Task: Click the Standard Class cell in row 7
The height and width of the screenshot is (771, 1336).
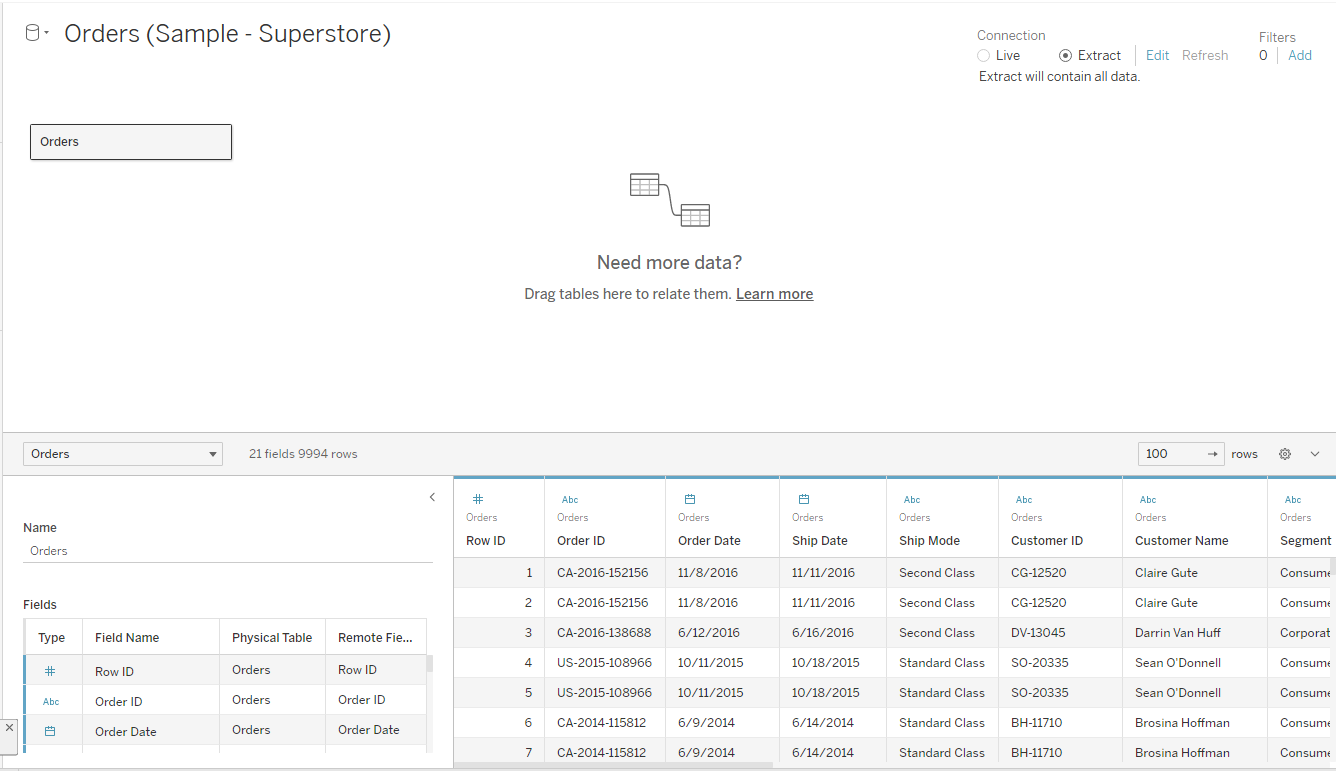Action: 942,753
